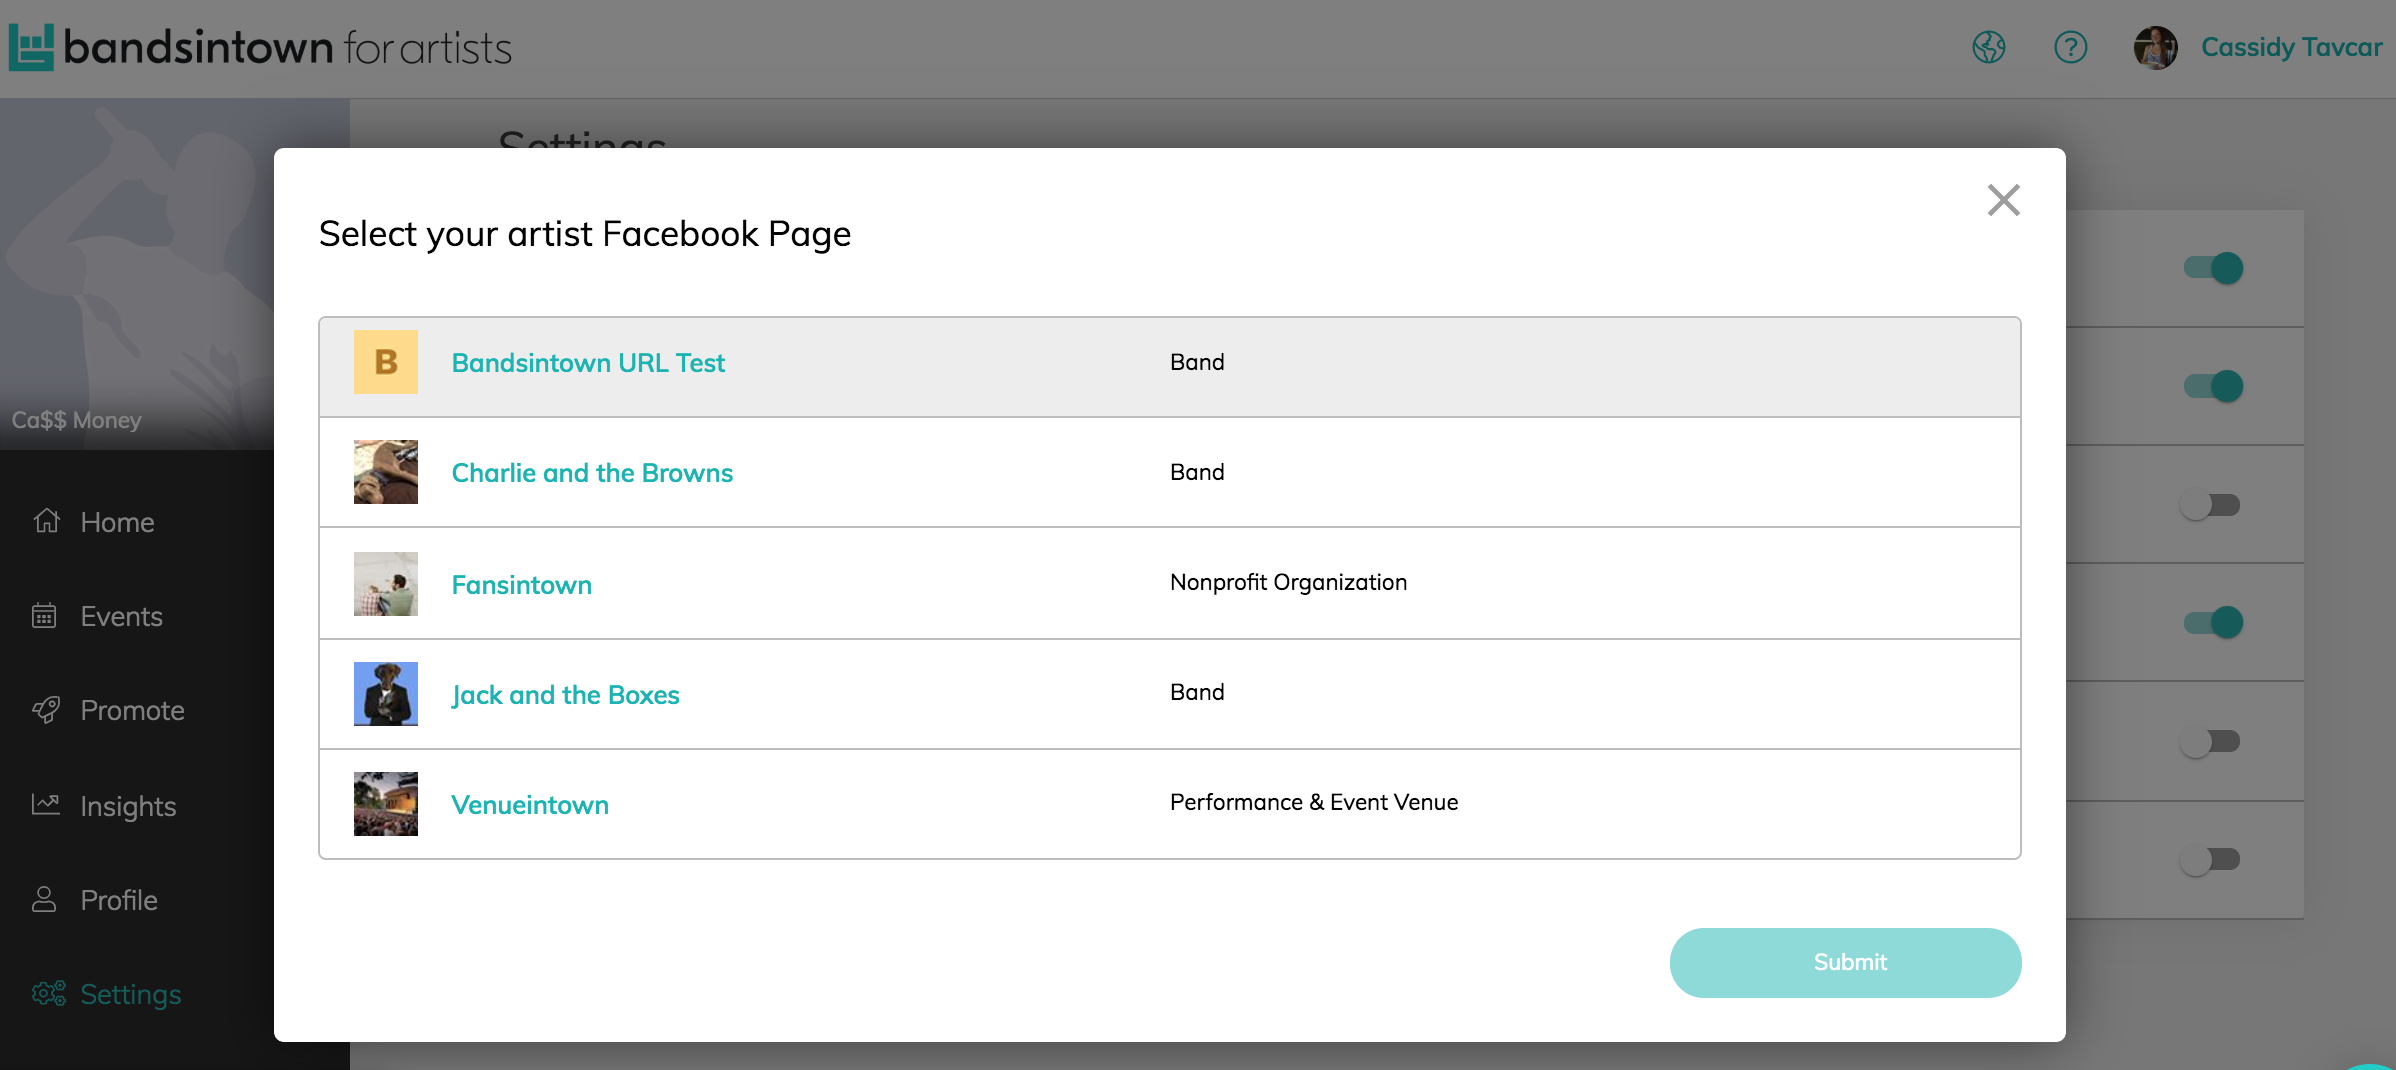Image resolution: width=2396 pixels, height=1070 pixels.
Task: Enable the third settings switch
Action: [x=2210, y=505]
